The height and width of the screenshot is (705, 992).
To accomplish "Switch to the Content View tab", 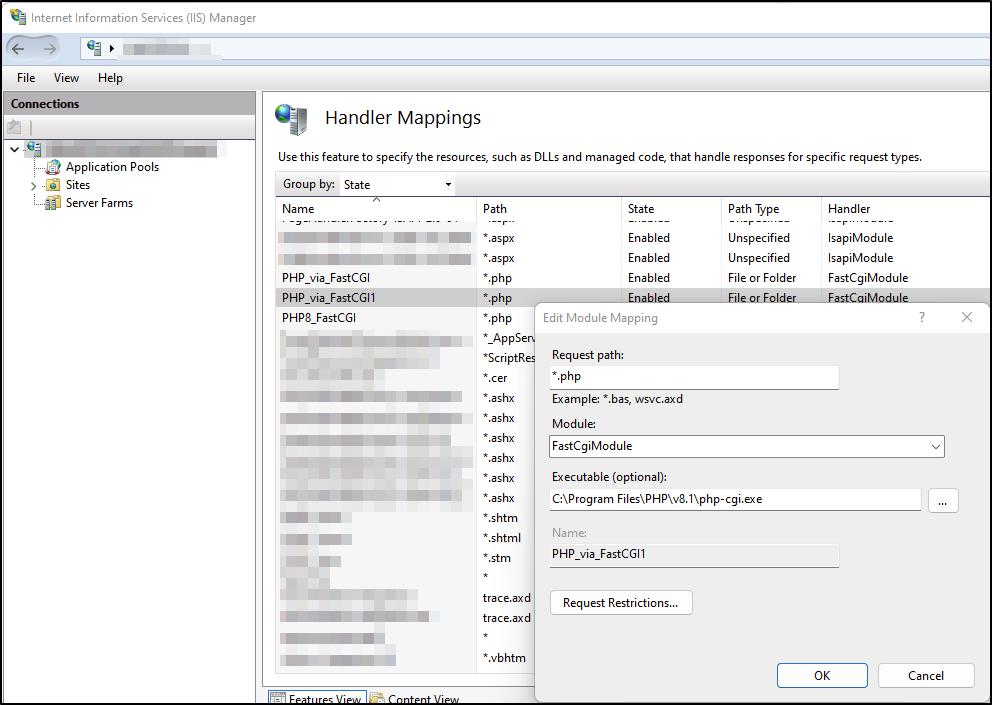I will [x=416, y=697].
